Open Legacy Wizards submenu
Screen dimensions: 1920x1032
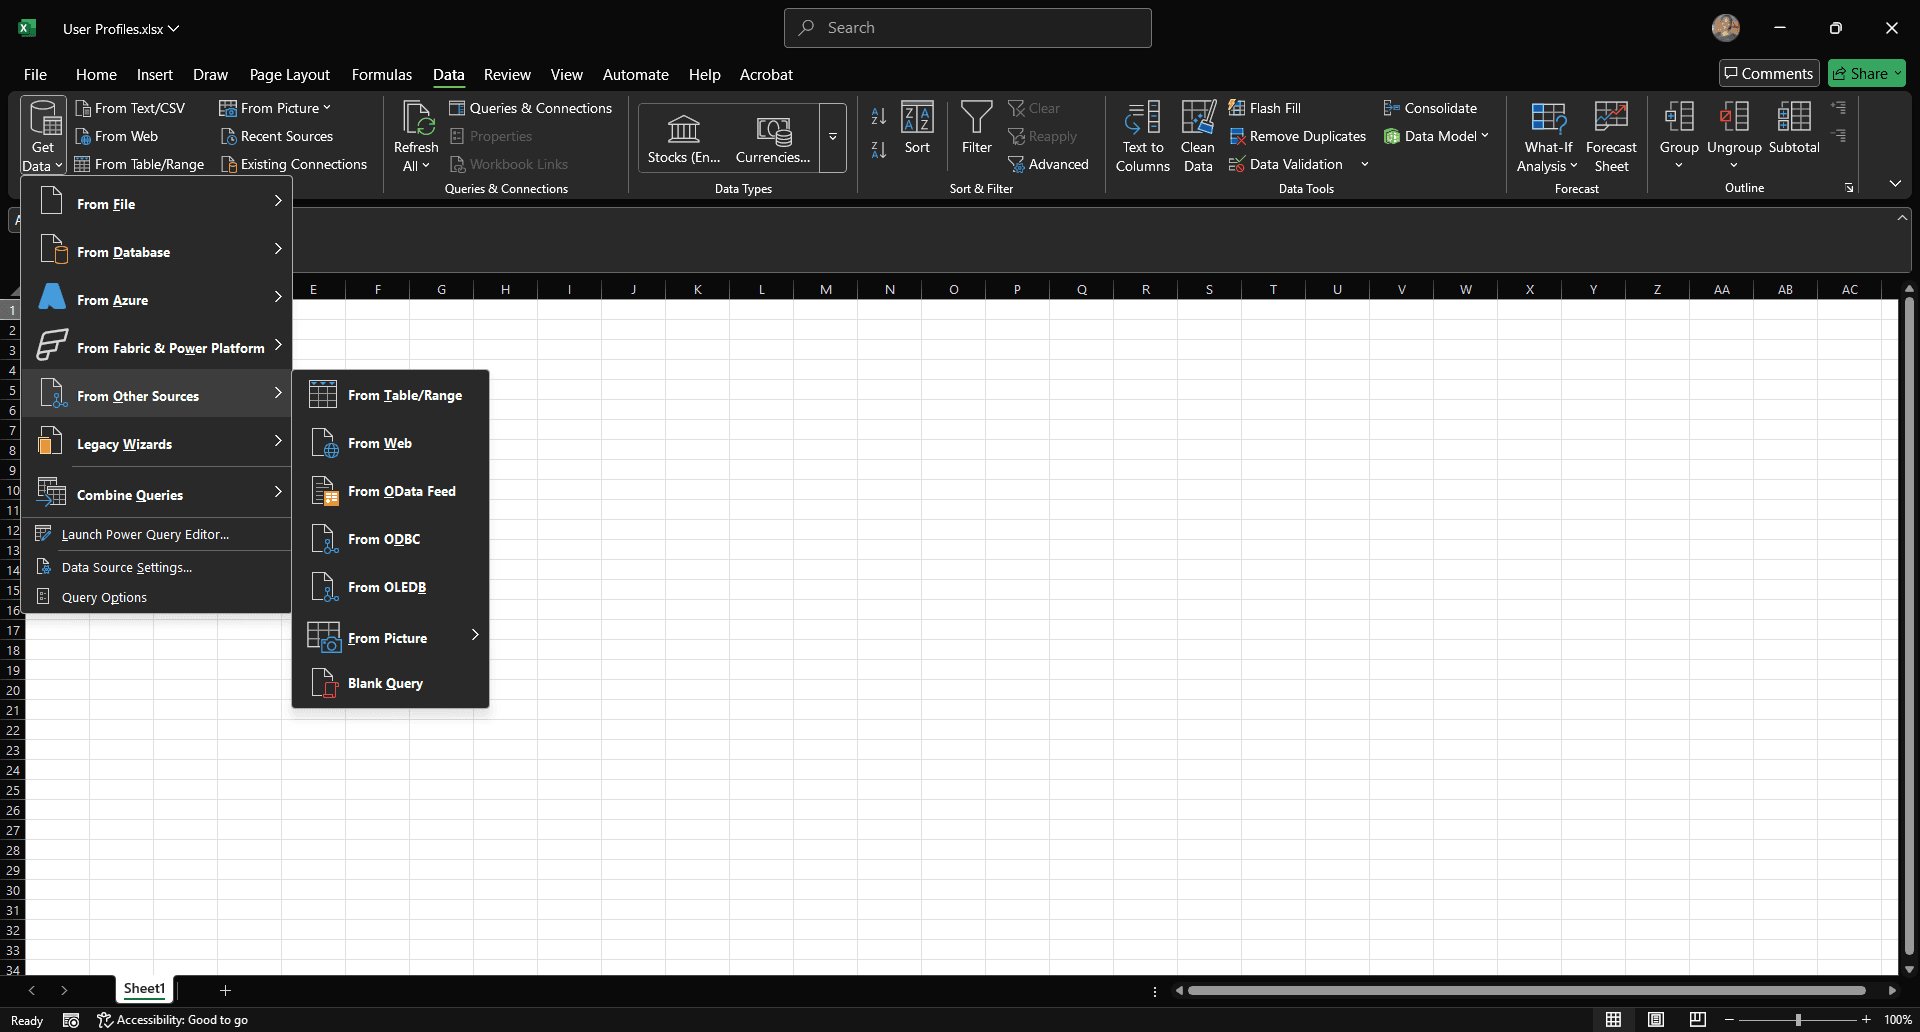(157, 443)
